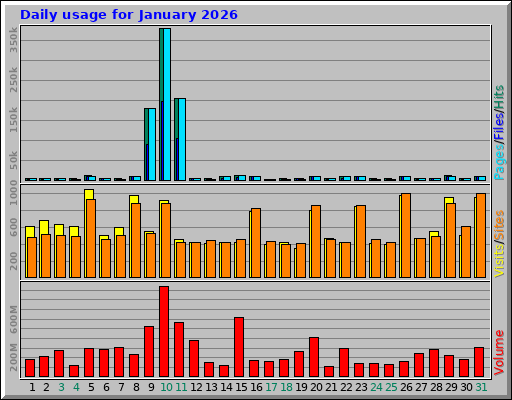Click the 'Pages' legend label
Viewport: 512px width, 400px height.
coord(499,163)
